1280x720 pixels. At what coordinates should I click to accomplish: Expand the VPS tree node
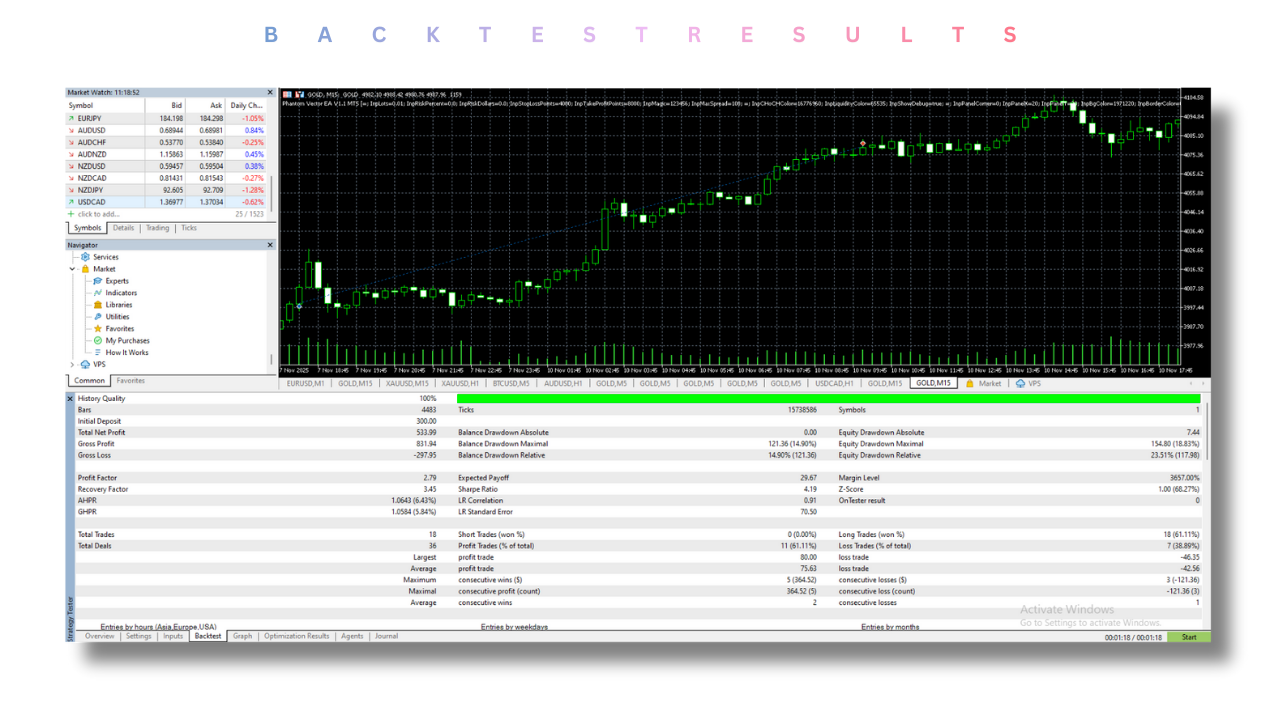pos(72,365)
